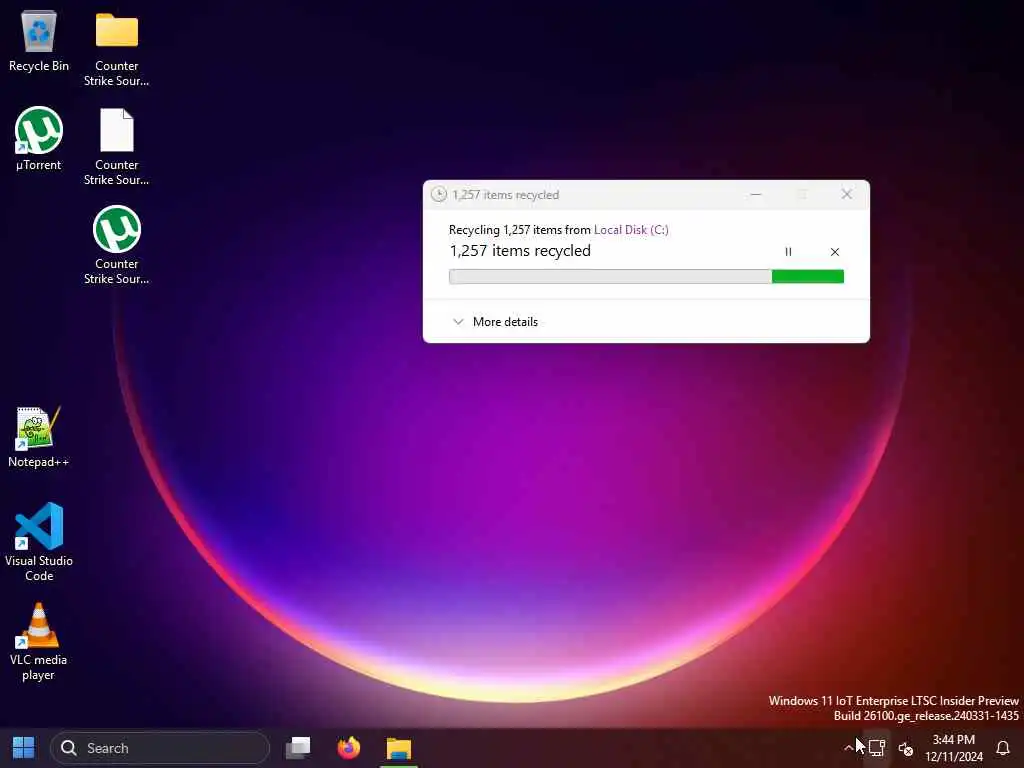Show hidden system tray icons
This screenshot has width=1024, height=768.
pyautogui.click(x=848, y=748)
